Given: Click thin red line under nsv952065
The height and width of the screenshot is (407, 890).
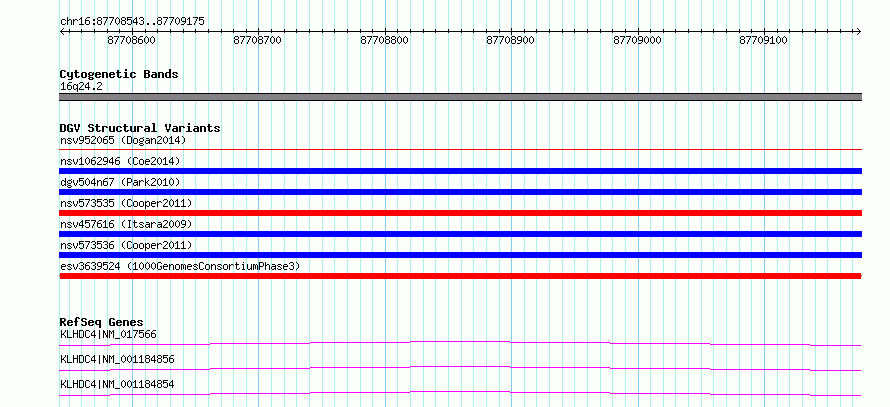Looking at the screenshot, I should tap(460, 149).
